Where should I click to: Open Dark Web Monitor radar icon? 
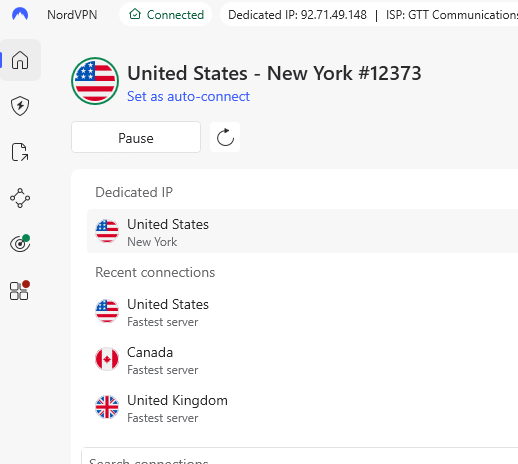[20, 244]
